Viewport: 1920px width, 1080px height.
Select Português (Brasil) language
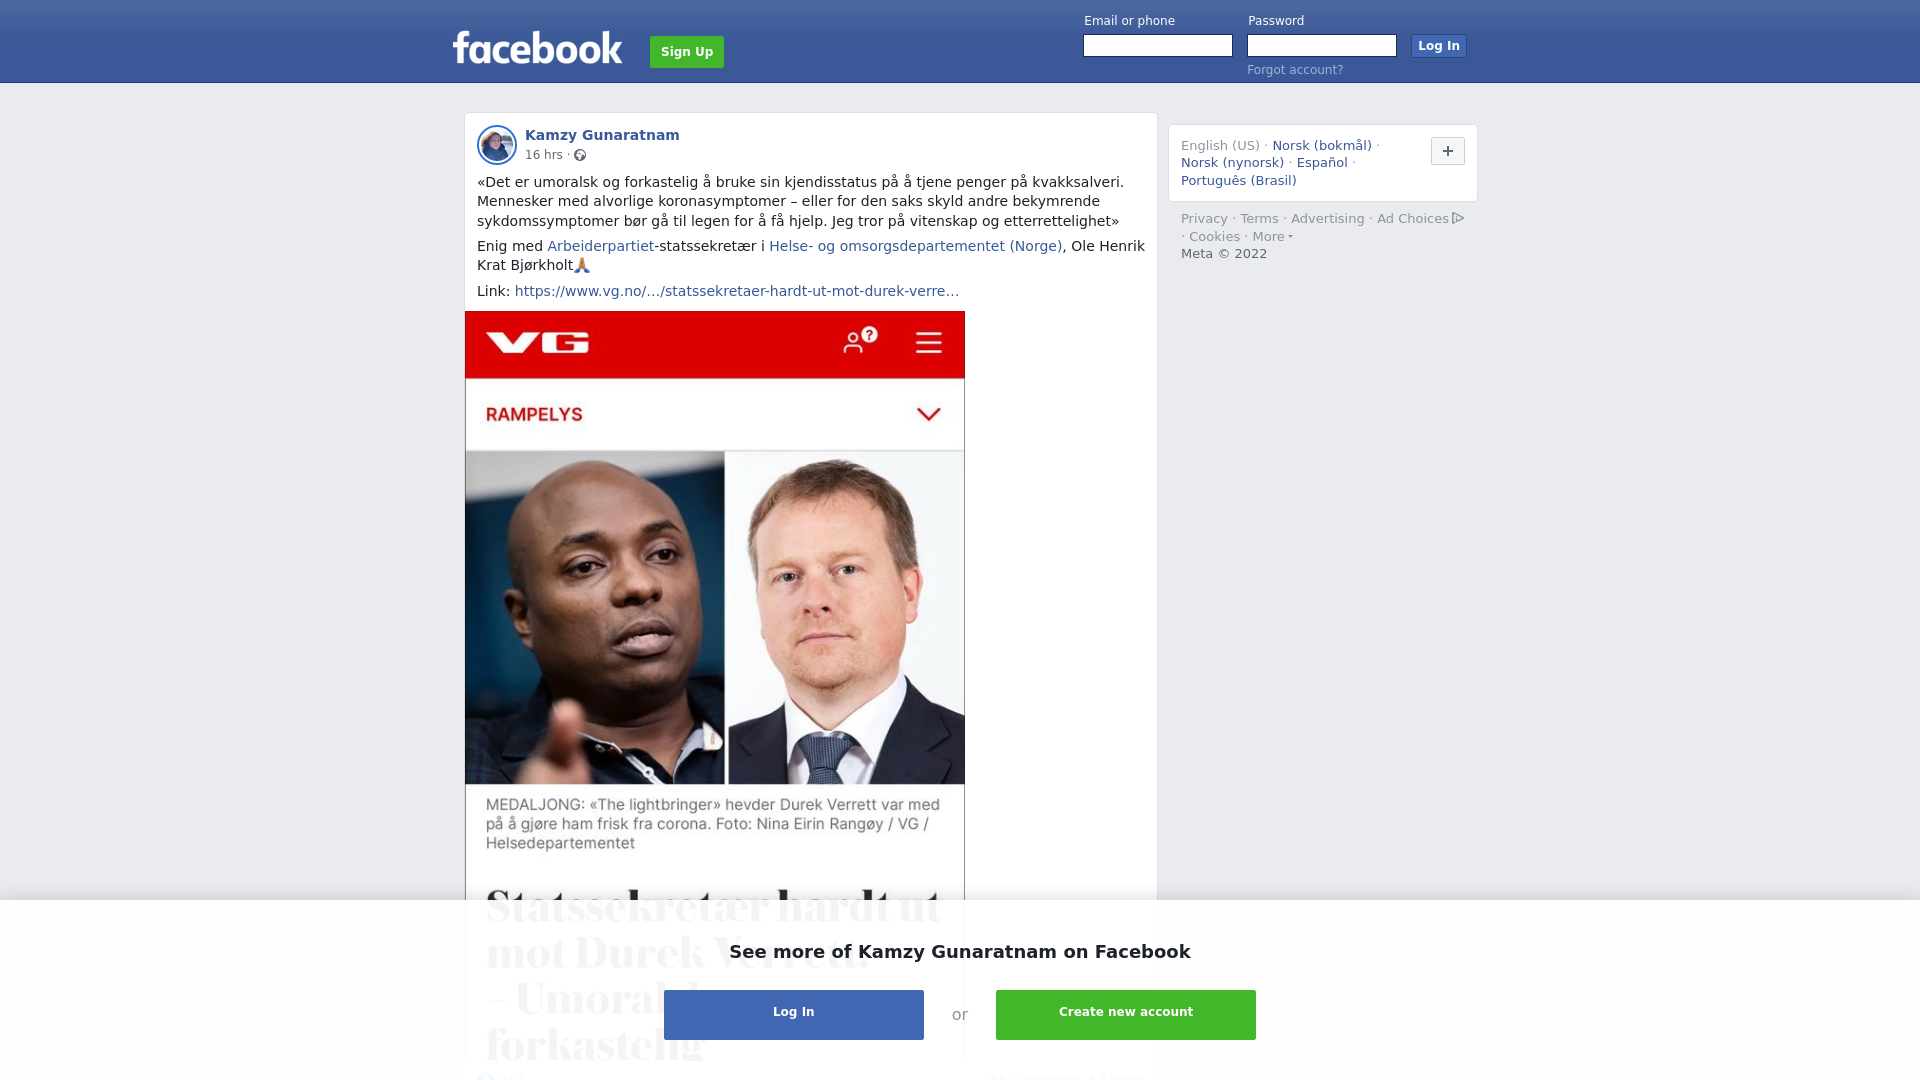coord(1239,181)
